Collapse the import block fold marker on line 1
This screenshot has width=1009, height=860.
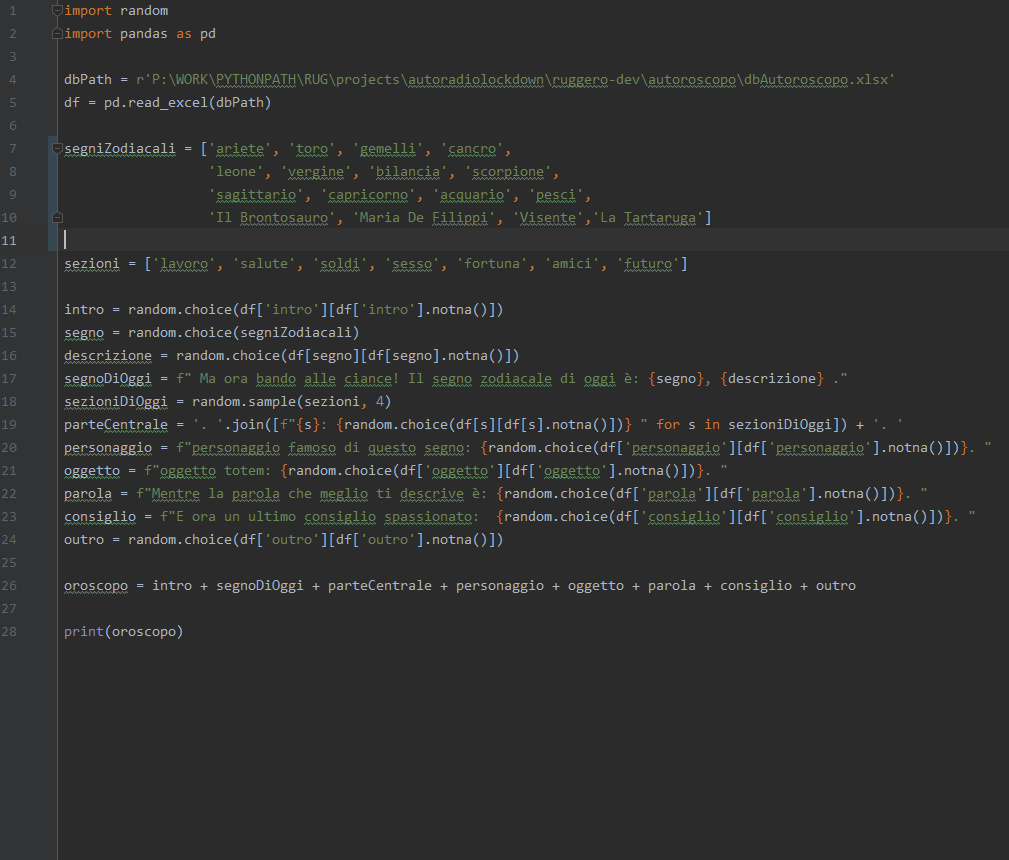click(57, 10)
